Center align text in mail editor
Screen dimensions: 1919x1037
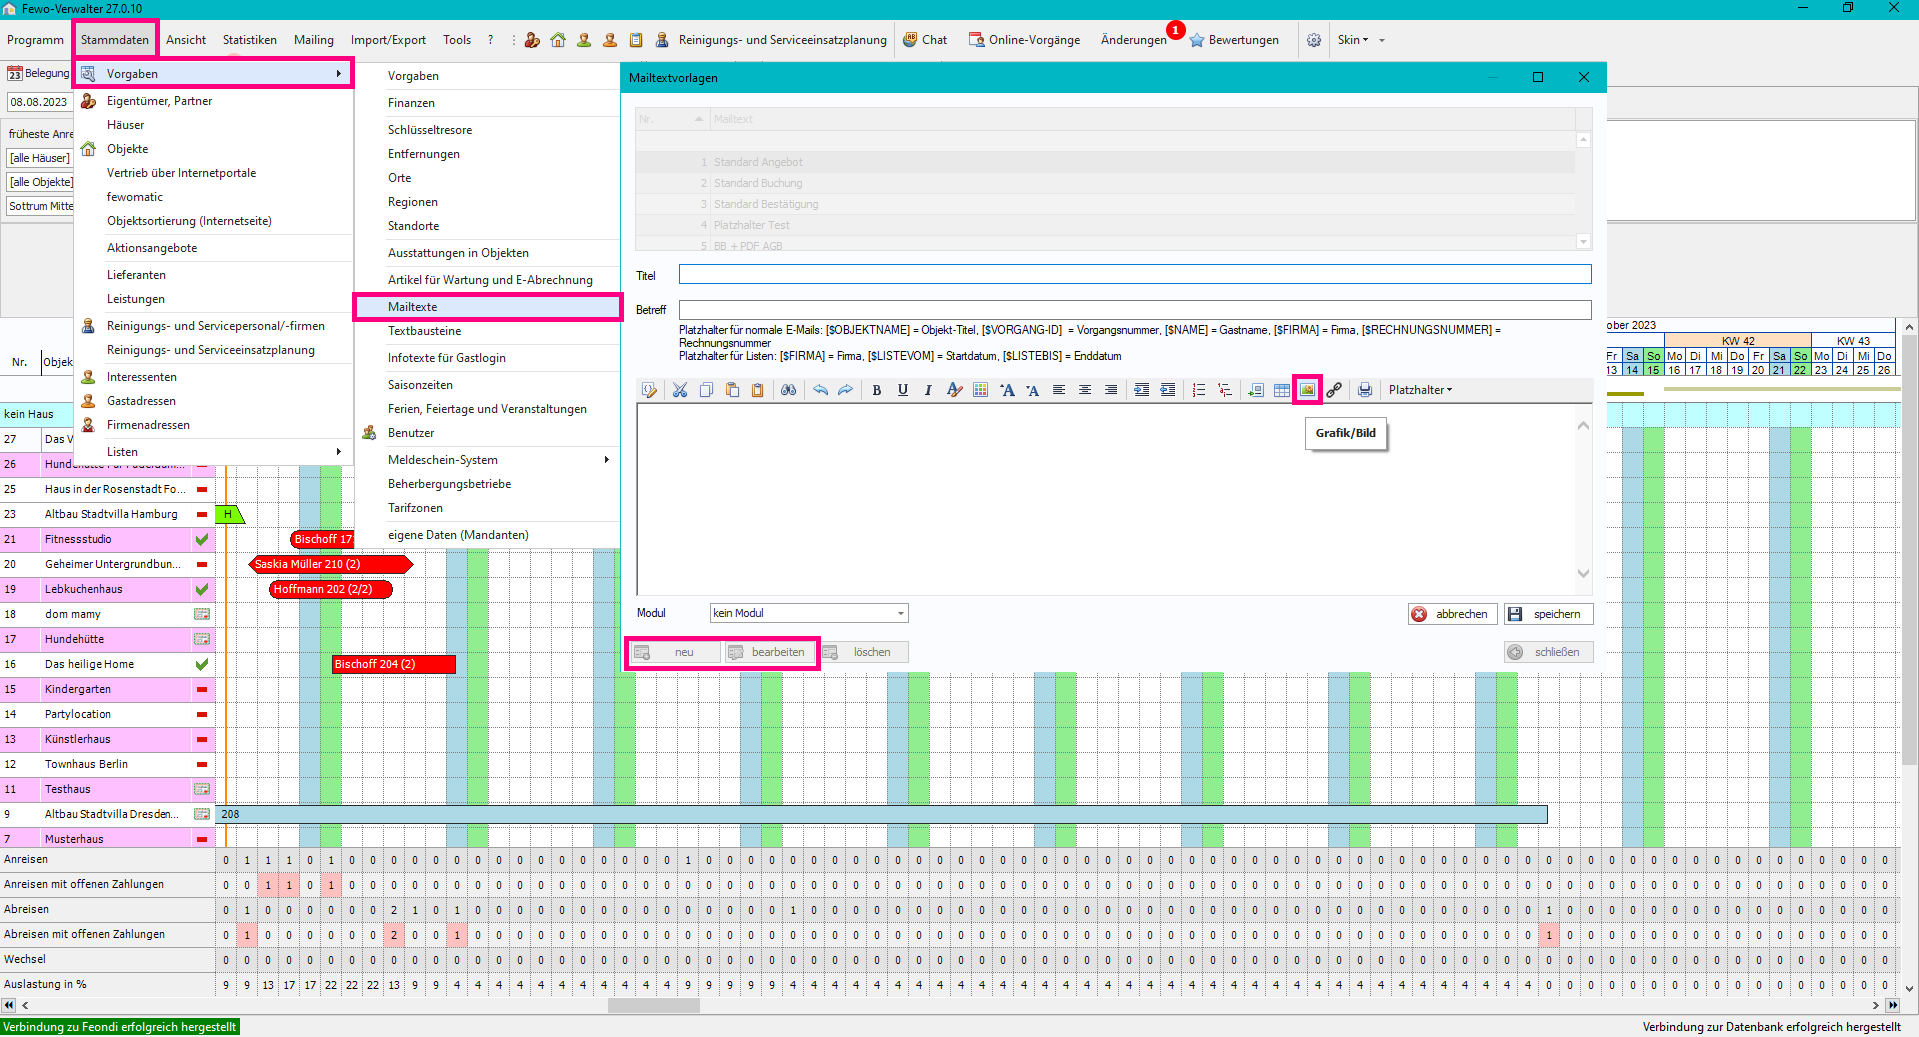(x=1085, y=390)
